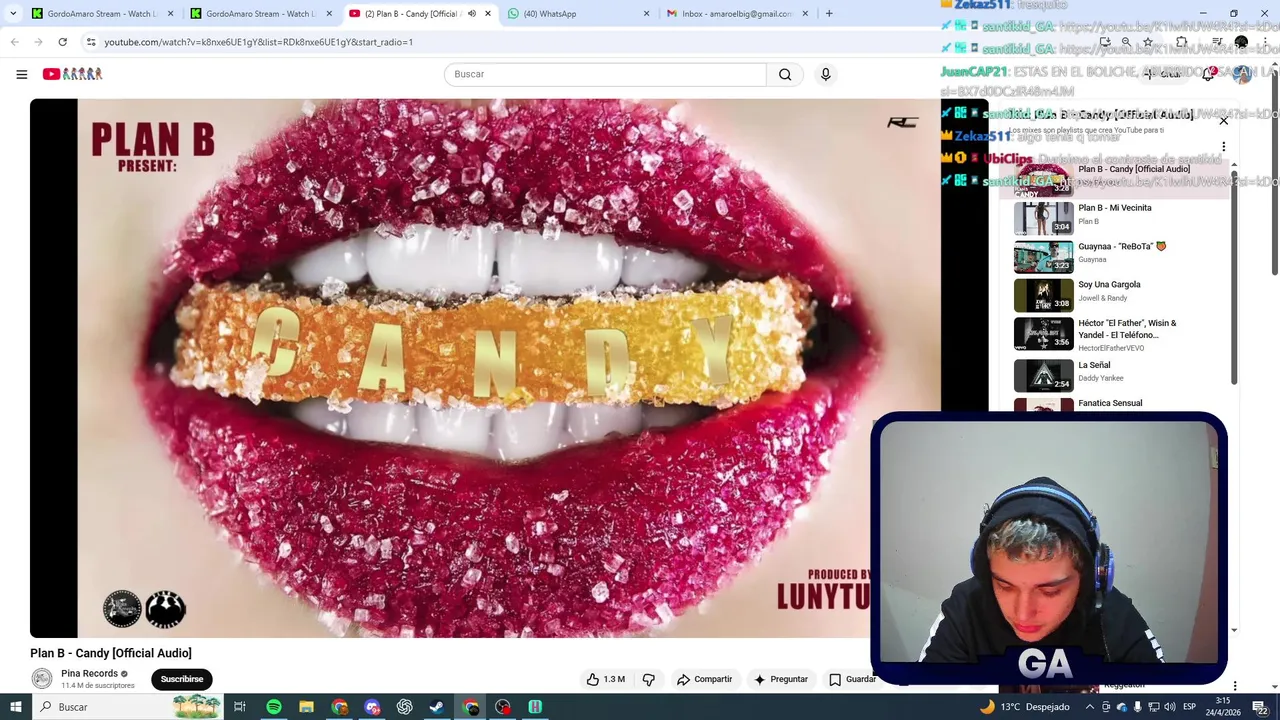1280x720 pixels.
Task: Open the YouTube hamburger guide menu
Action: pyautogui.click(x=21, y=74)
